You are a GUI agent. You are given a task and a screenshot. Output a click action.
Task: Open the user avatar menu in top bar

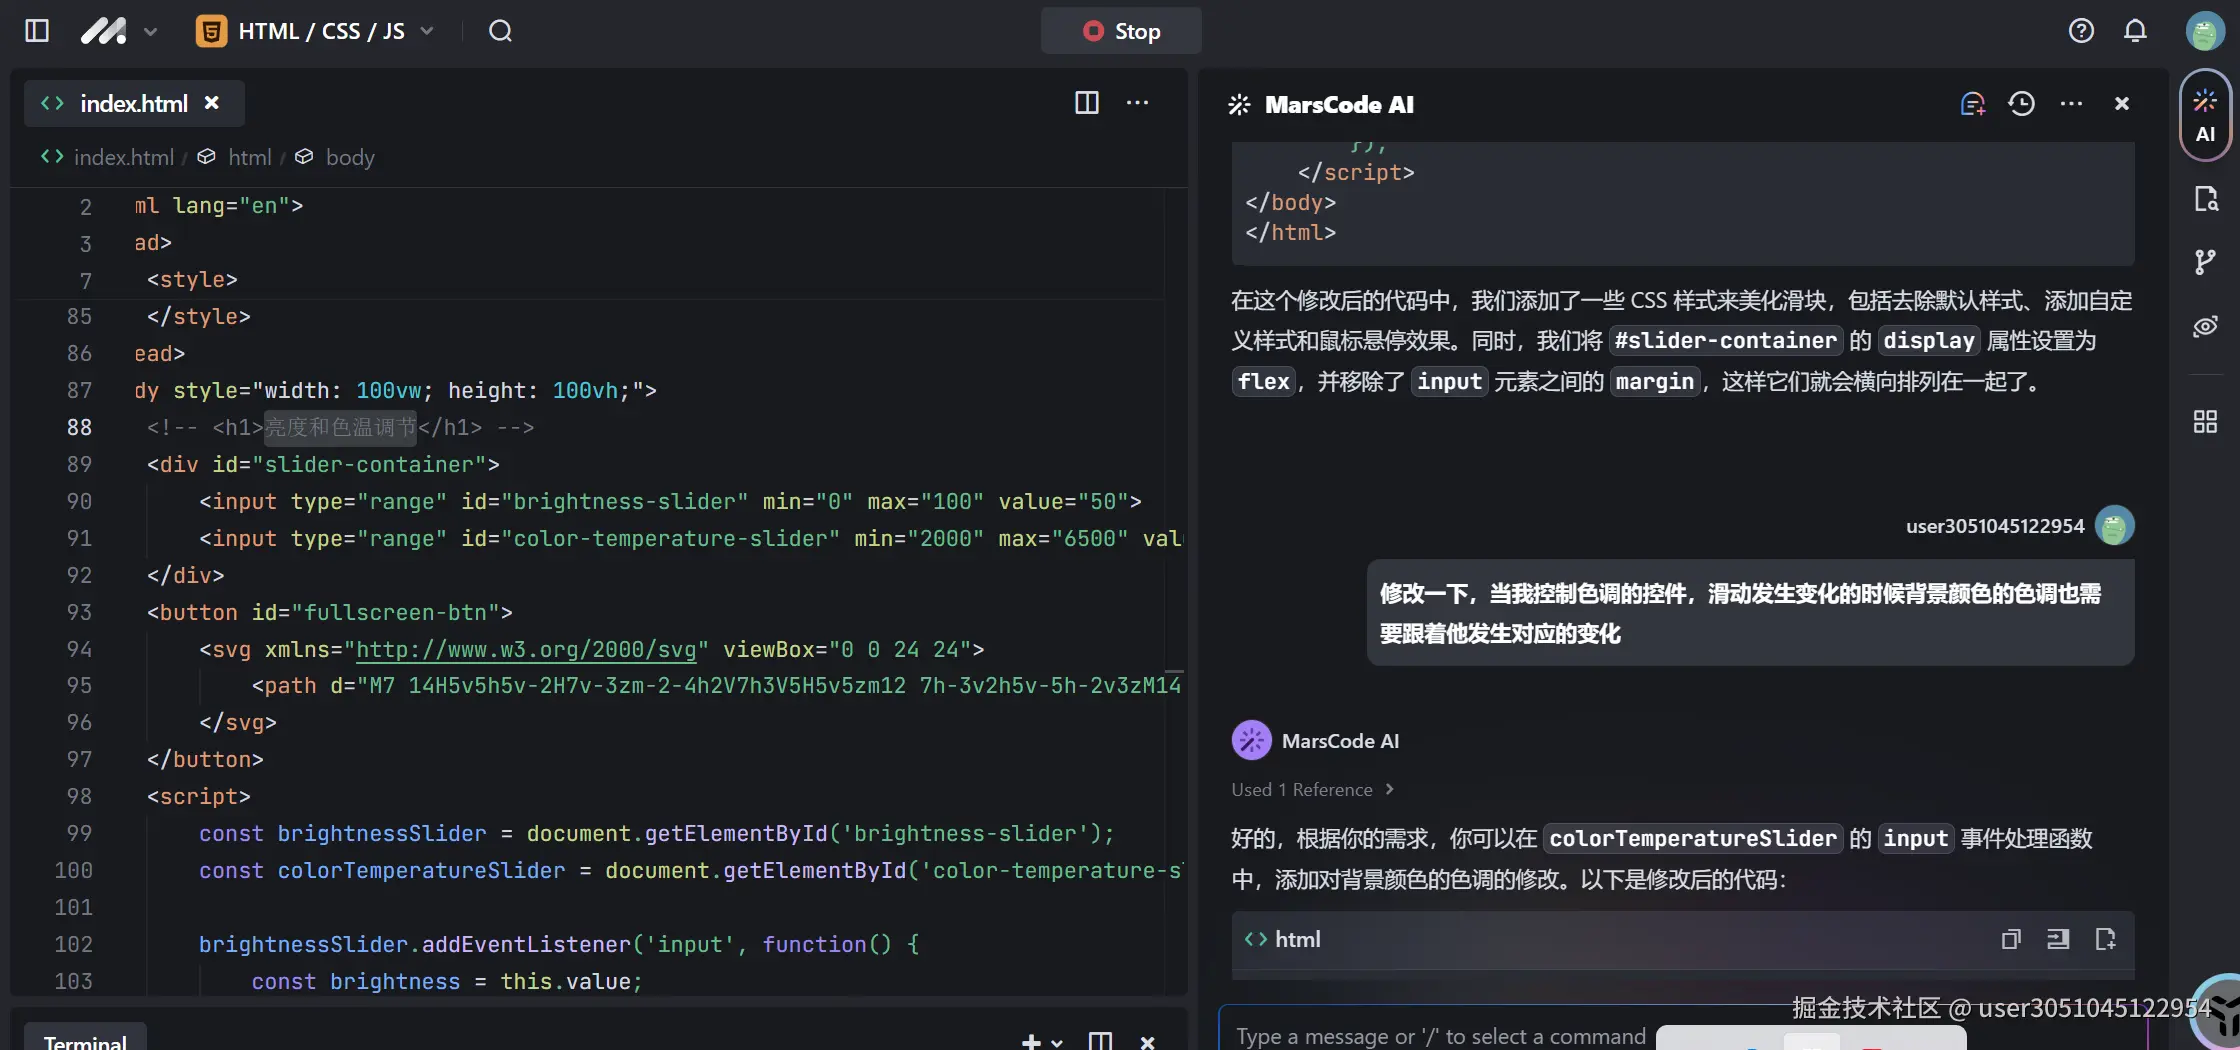coord(2204,31)
